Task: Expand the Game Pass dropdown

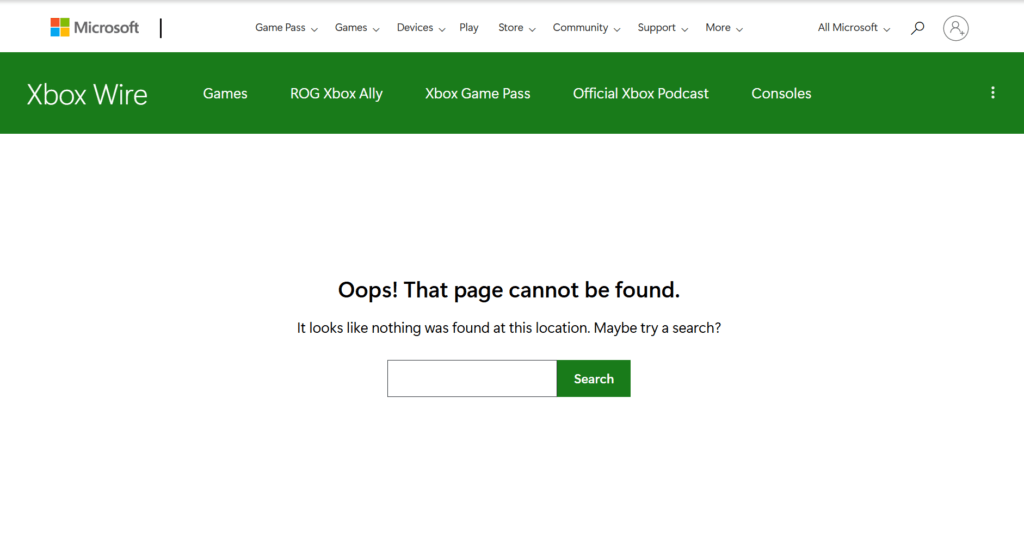Action: 286,28
